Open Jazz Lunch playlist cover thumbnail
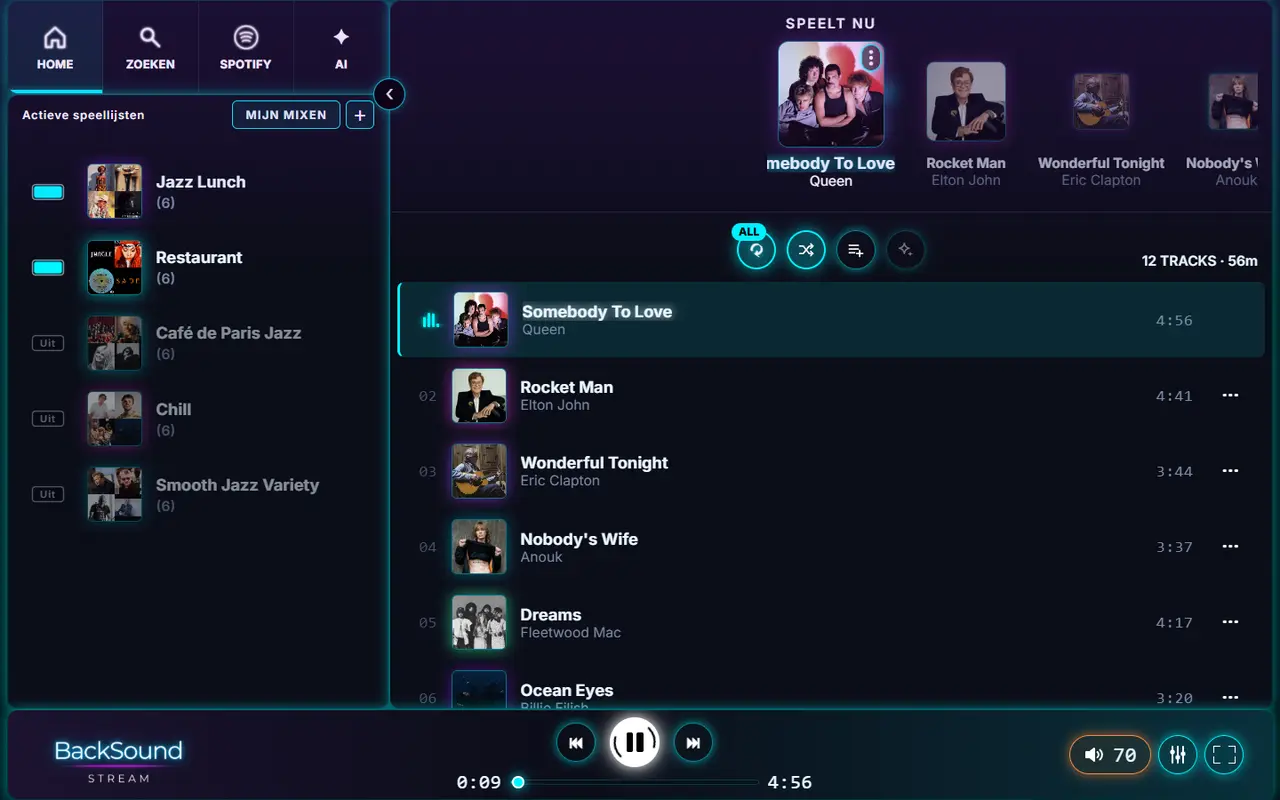1280x800 pixels. click(x=114, y=191)
